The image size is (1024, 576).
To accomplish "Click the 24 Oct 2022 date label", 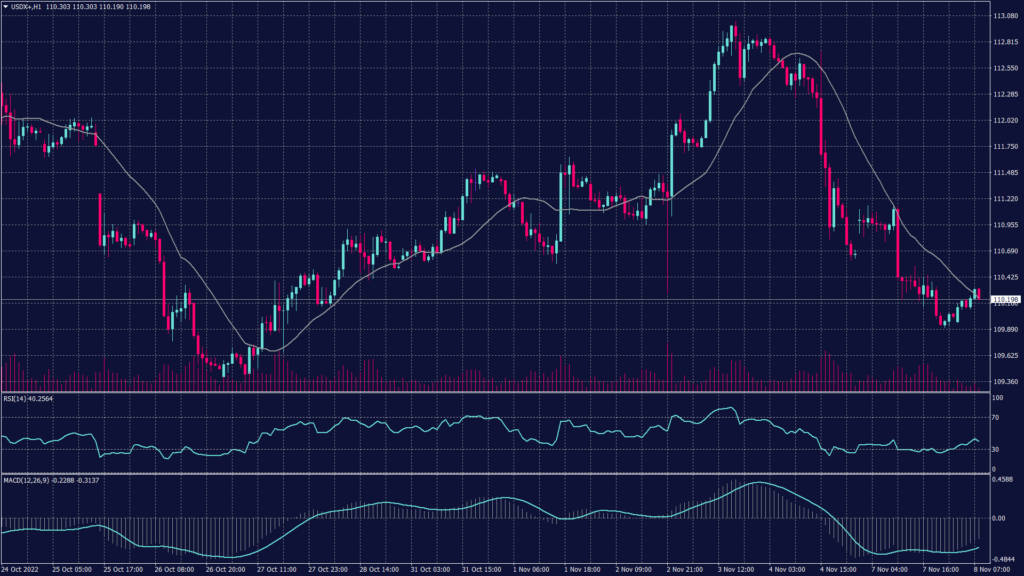I will click(x=22, y=569).
